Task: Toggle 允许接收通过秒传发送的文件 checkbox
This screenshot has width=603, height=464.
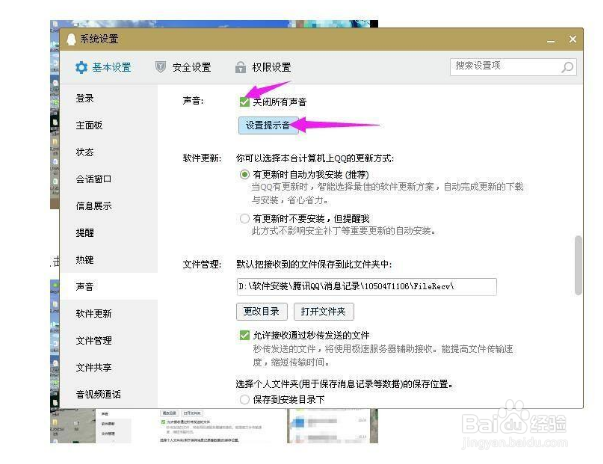Action: 245,335
